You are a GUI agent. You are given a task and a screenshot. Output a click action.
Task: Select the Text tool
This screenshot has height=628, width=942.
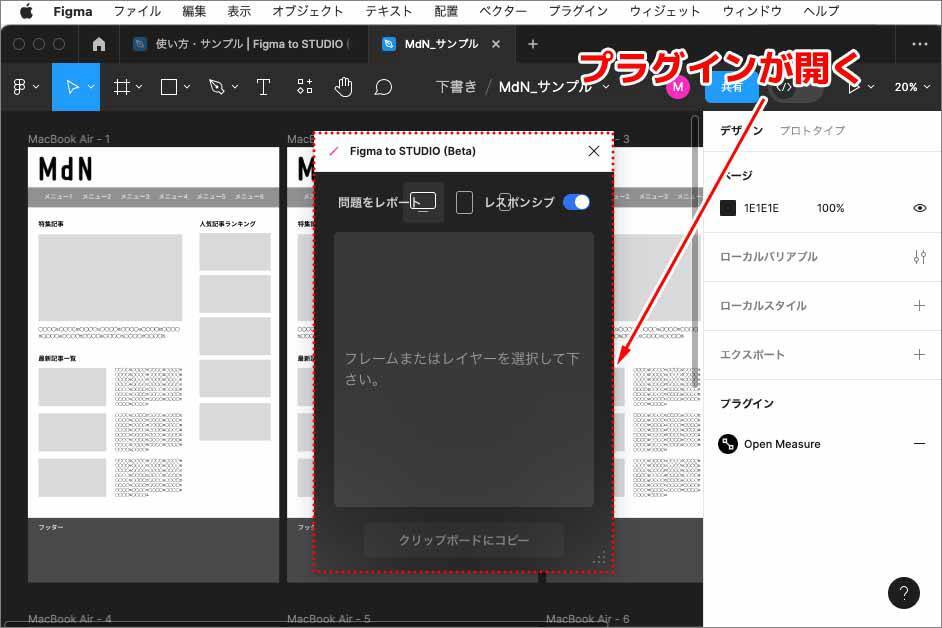pos(263,87)
